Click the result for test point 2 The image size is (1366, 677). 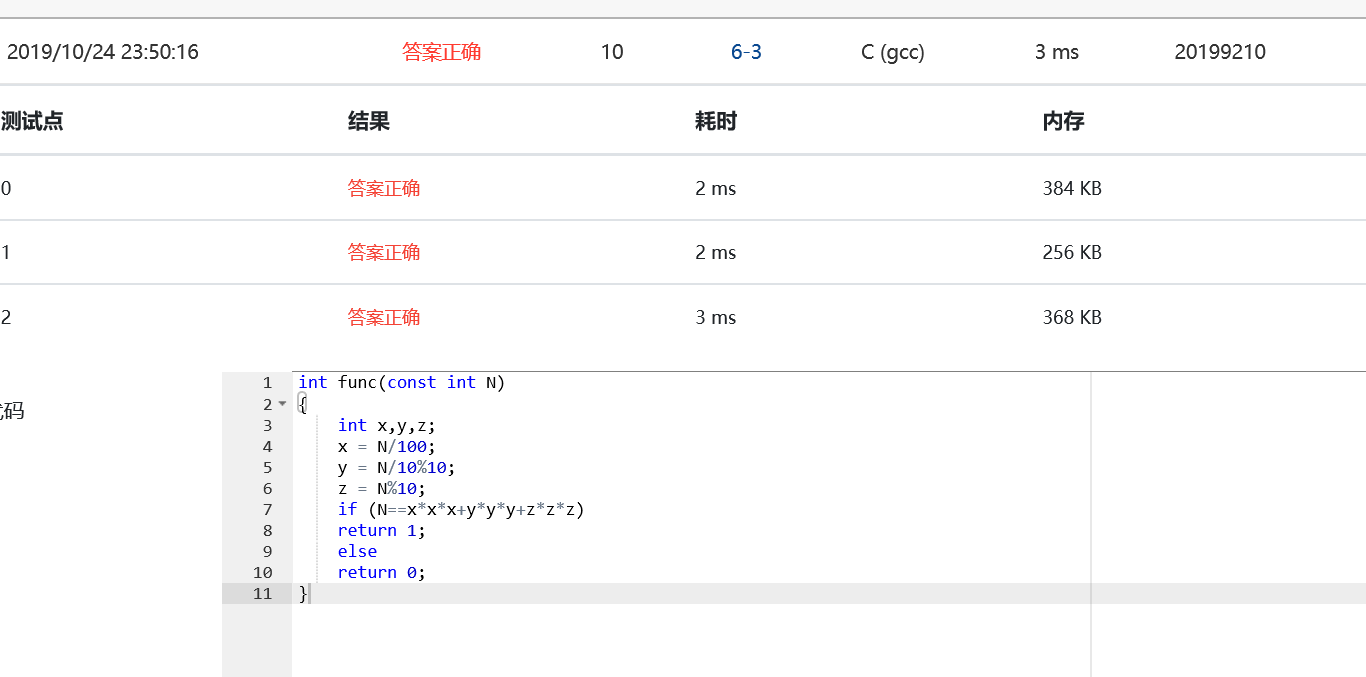point(383,317)
